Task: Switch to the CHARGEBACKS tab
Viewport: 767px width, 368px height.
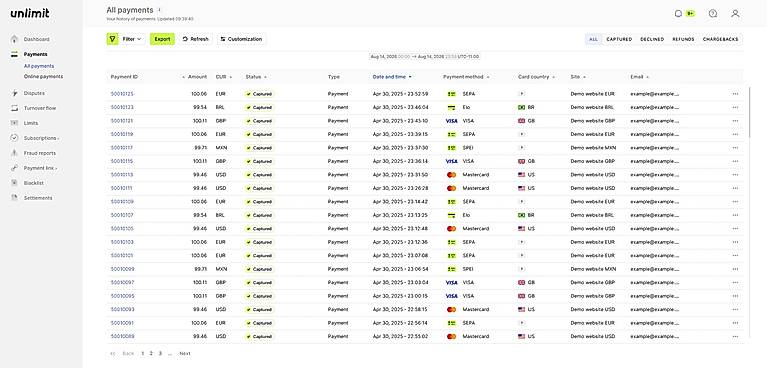Action: (x=721, y=39)
